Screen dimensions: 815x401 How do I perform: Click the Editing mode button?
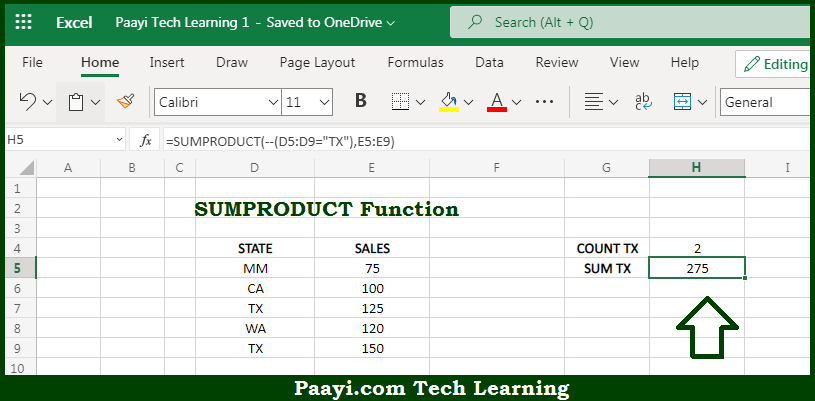[x=774, y=64]
